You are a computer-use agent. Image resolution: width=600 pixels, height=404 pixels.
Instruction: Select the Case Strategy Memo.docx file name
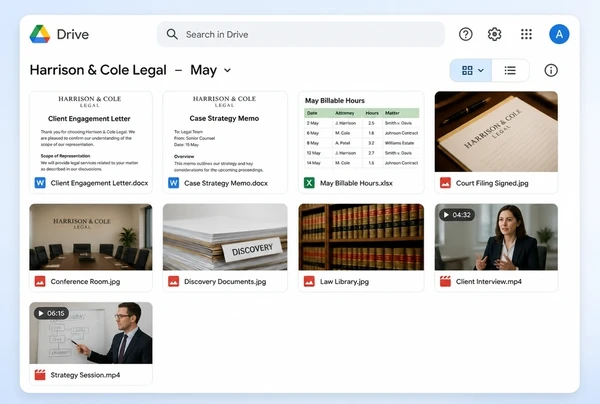(x=226, y=183)
